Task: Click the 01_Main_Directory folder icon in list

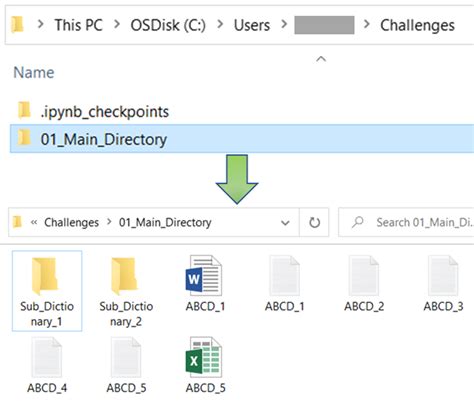Action: [24, 138]
